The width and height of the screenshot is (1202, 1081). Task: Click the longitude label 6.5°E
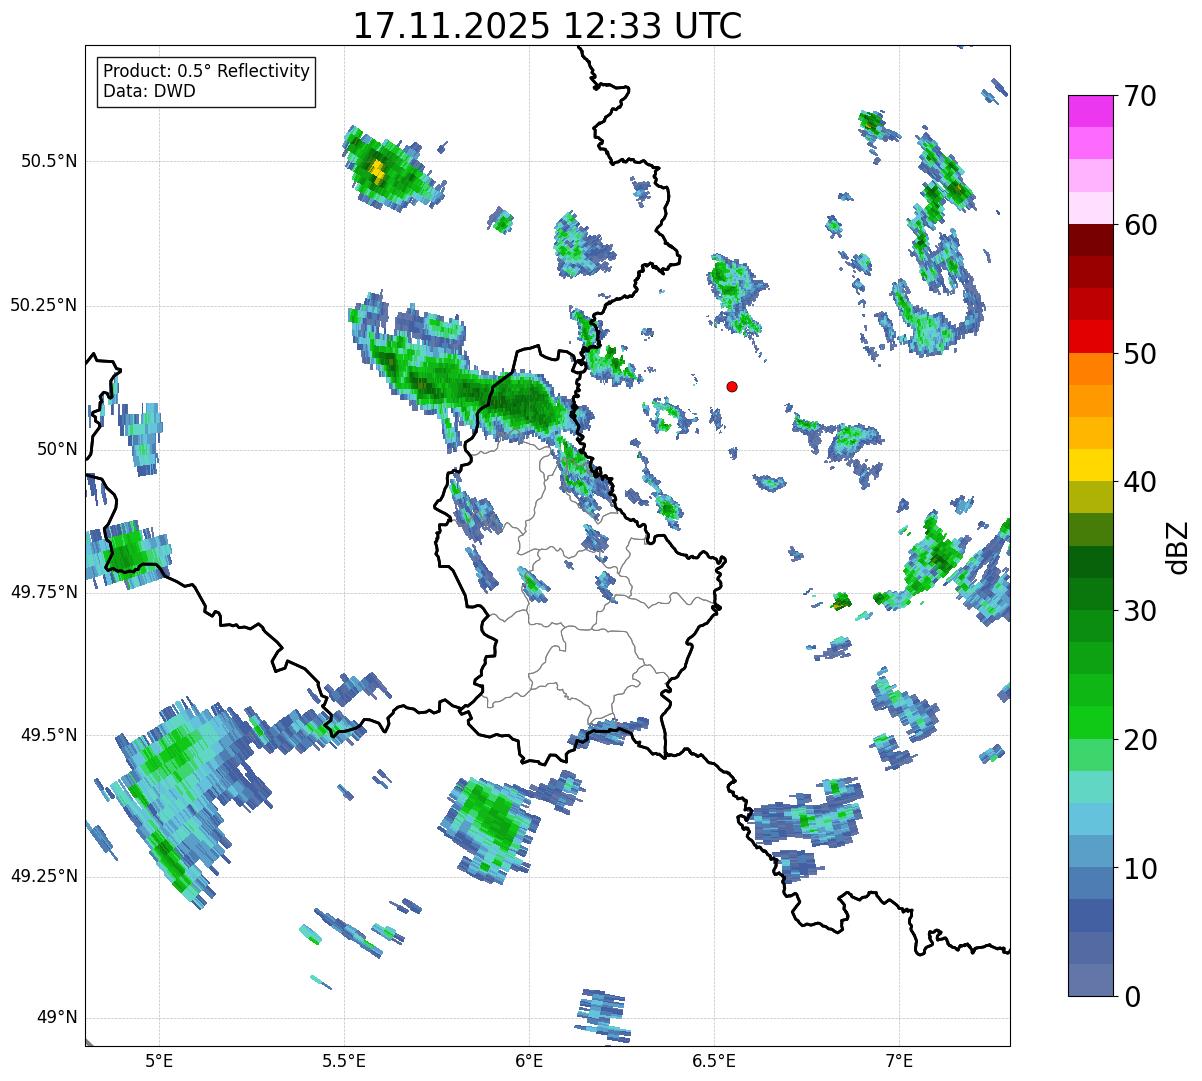pos(714,1060)
